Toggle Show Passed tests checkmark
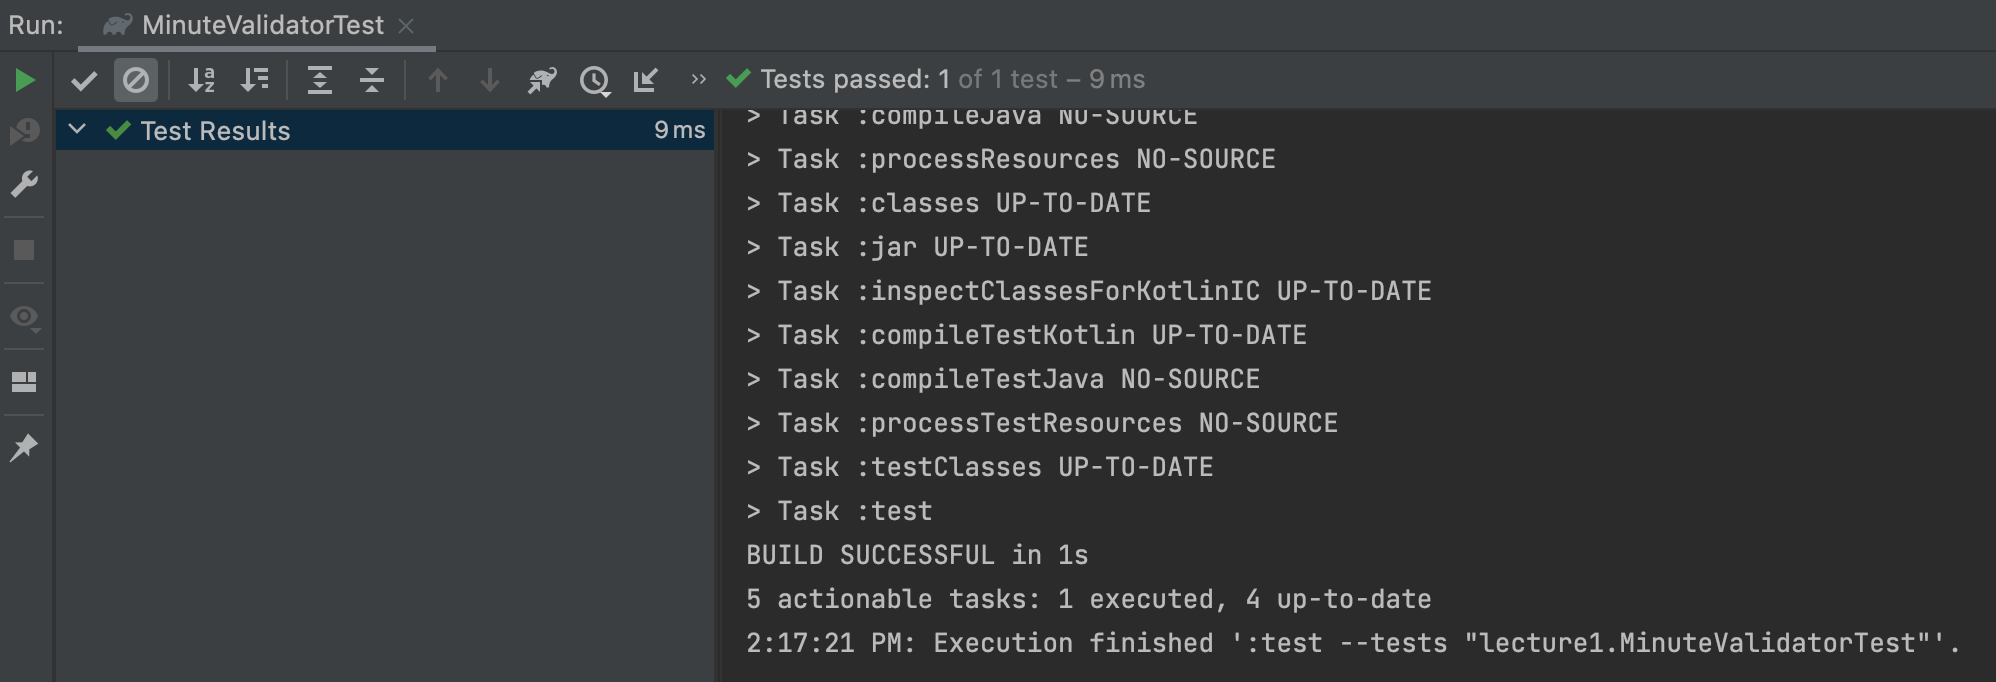This screenshot has height=682, width=1996. (x=85, y=80)
